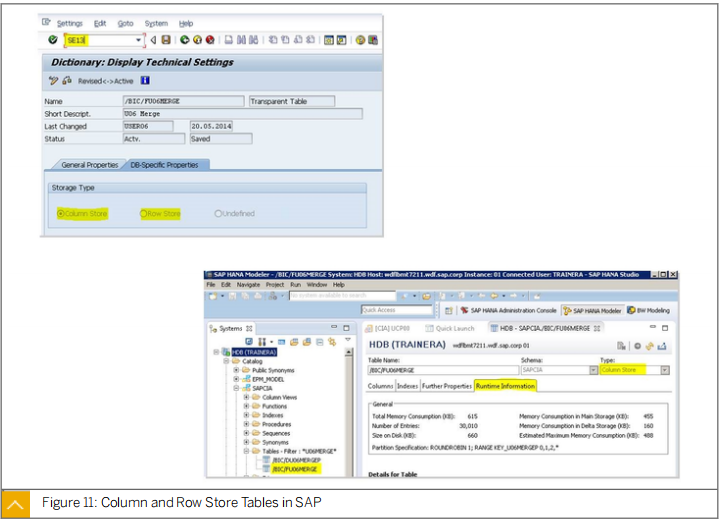
Task: Expand the Column Views folder
Action: tap(246, 397)
